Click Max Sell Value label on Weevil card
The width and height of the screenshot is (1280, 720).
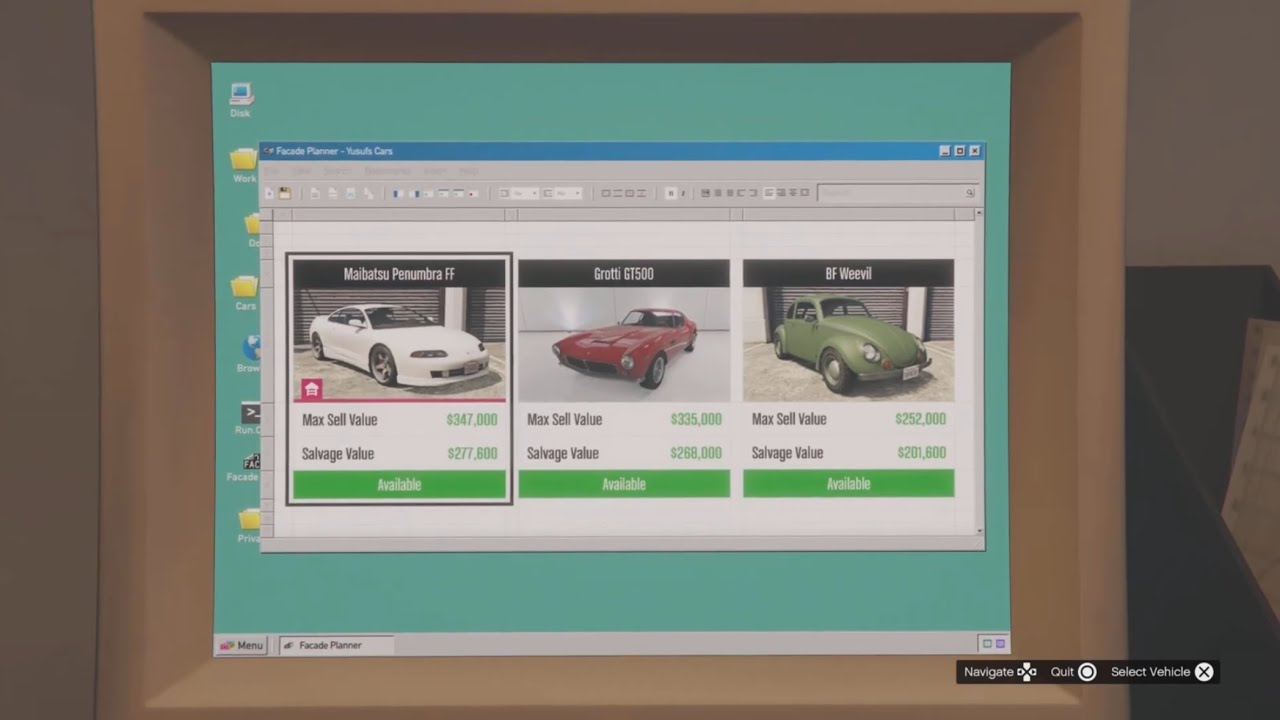coord(789,419)
